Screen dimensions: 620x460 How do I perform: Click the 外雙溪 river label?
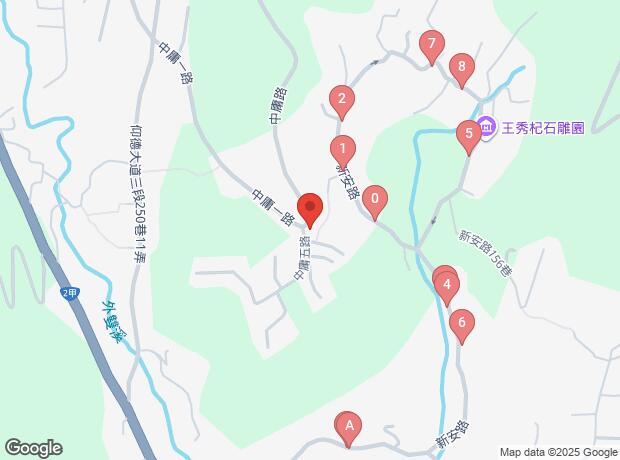coord(112,321)
